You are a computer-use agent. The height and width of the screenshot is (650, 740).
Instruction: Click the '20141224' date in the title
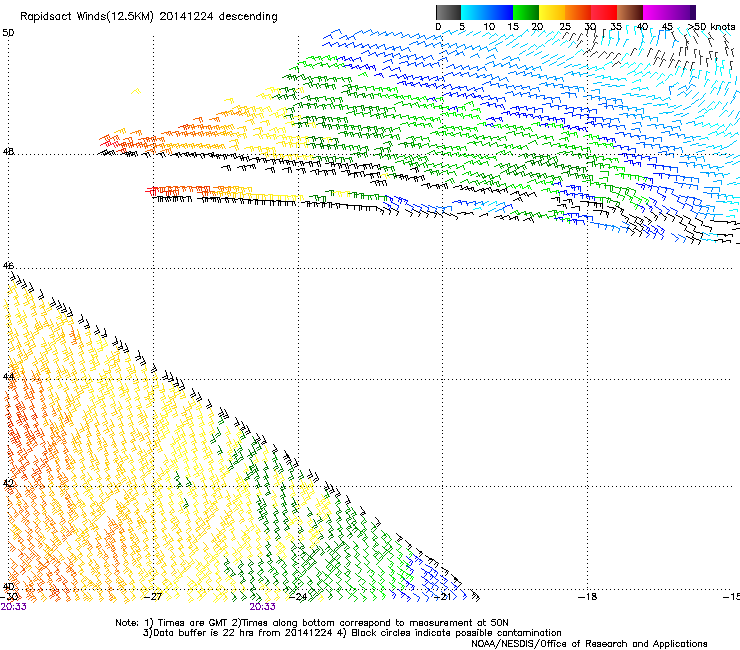[186, 17]
